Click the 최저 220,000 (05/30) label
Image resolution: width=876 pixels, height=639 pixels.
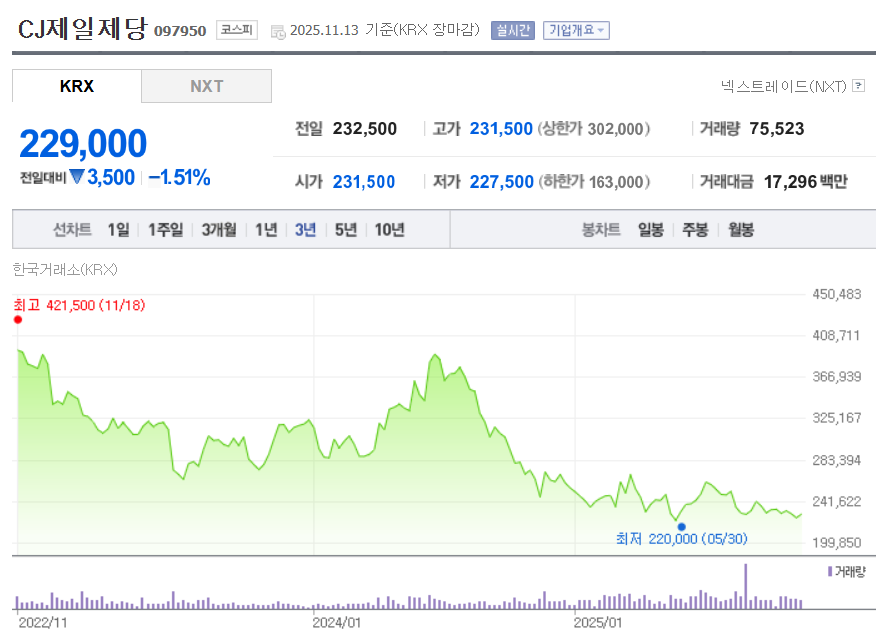point(682,538)
